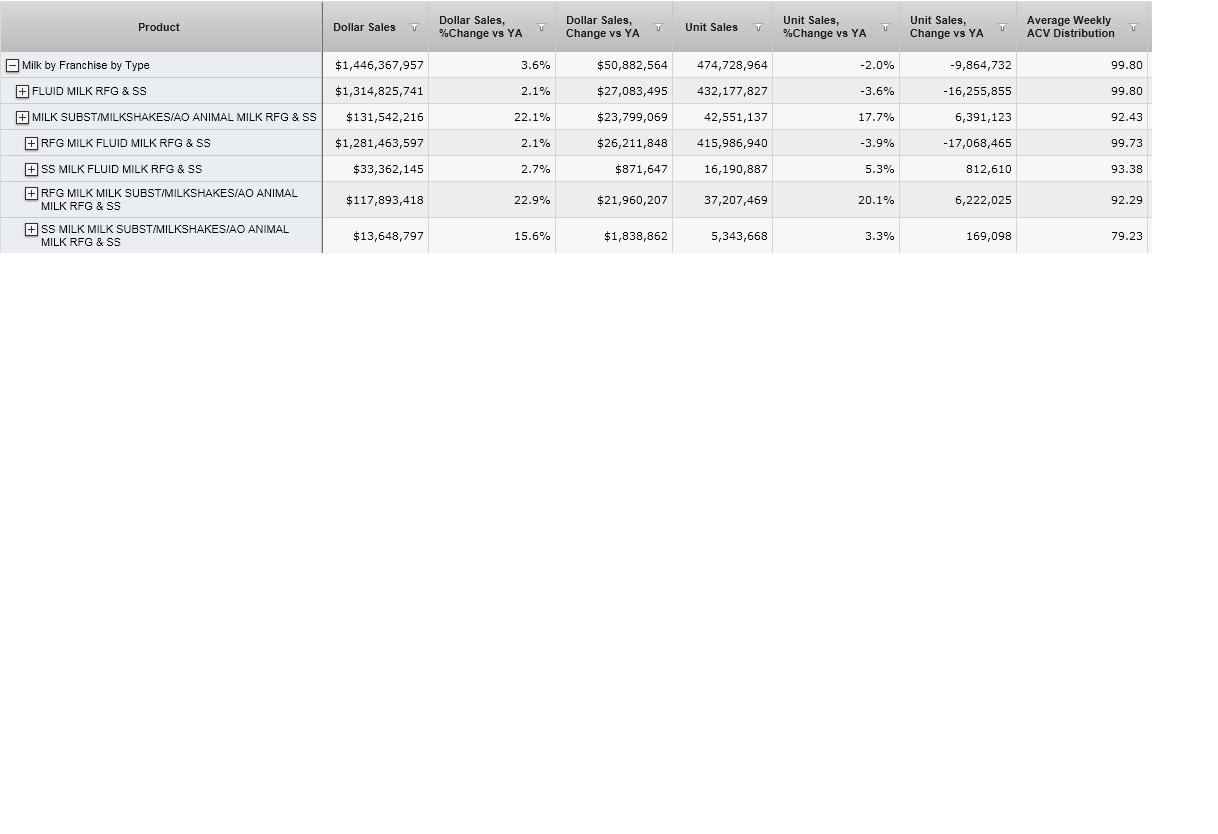Expand RFG MILK MILK SUBST/MILKSHAKES row
Viewport: 1218px width, 834px height.
pos(31,193)
